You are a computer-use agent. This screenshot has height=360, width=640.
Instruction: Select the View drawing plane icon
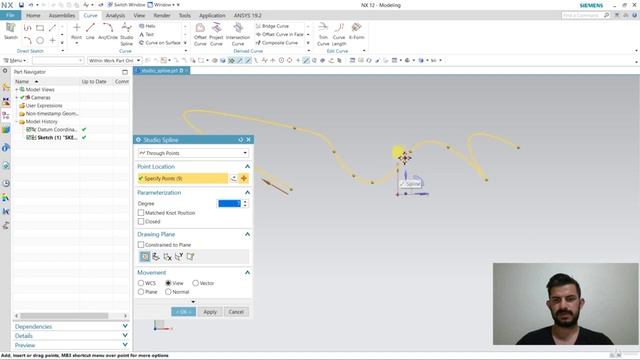[x=145, y=256]
